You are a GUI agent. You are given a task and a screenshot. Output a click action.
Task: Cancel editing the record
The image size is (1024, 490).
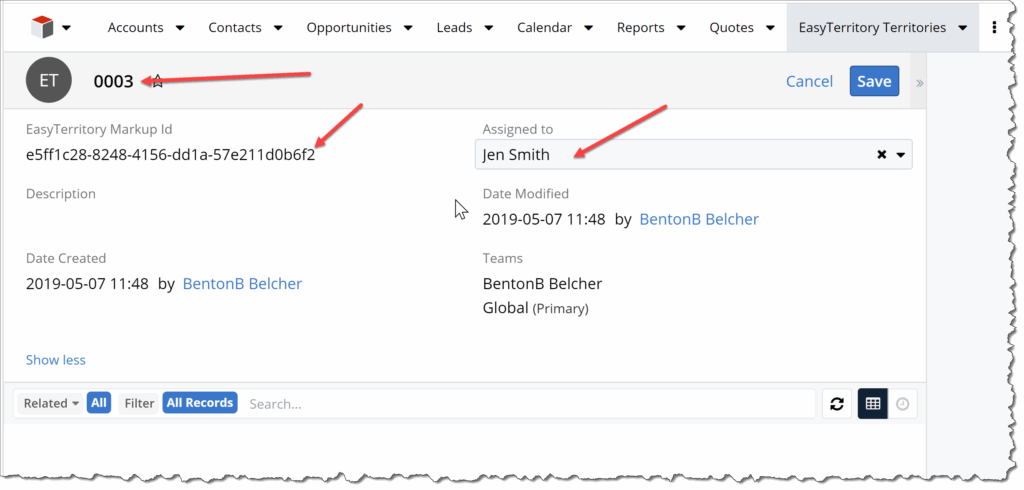809,81
